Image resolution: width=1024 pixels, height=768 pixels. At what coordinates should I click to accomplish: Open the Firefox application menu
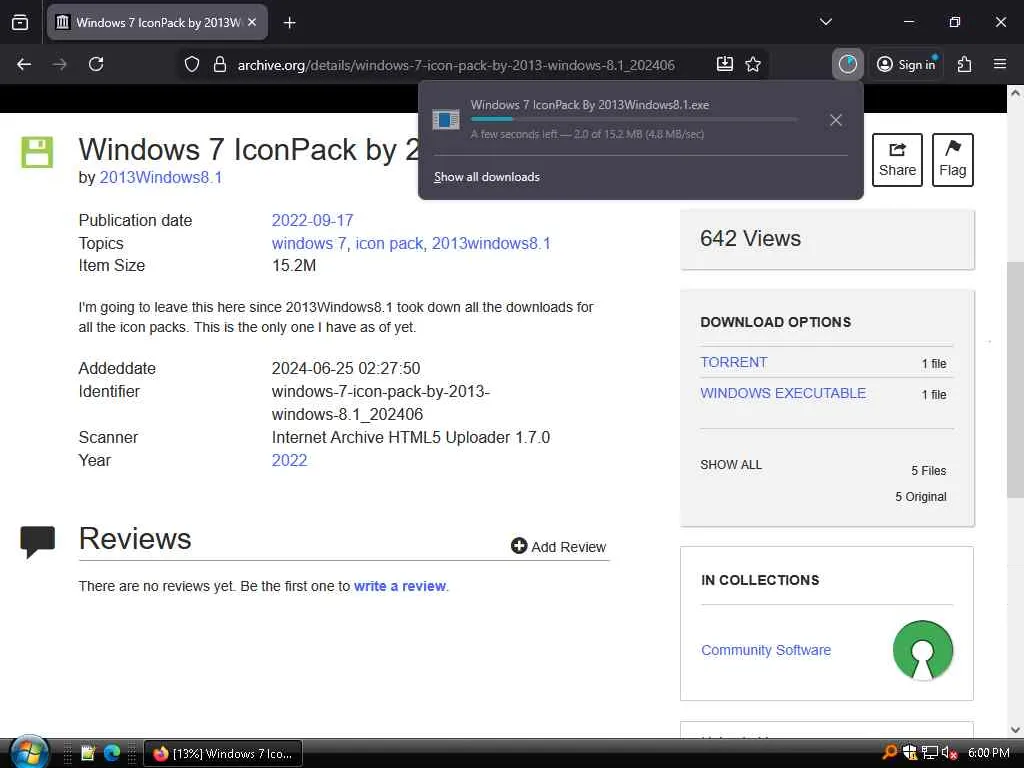pyautogui.click(x=1000, y=64)
